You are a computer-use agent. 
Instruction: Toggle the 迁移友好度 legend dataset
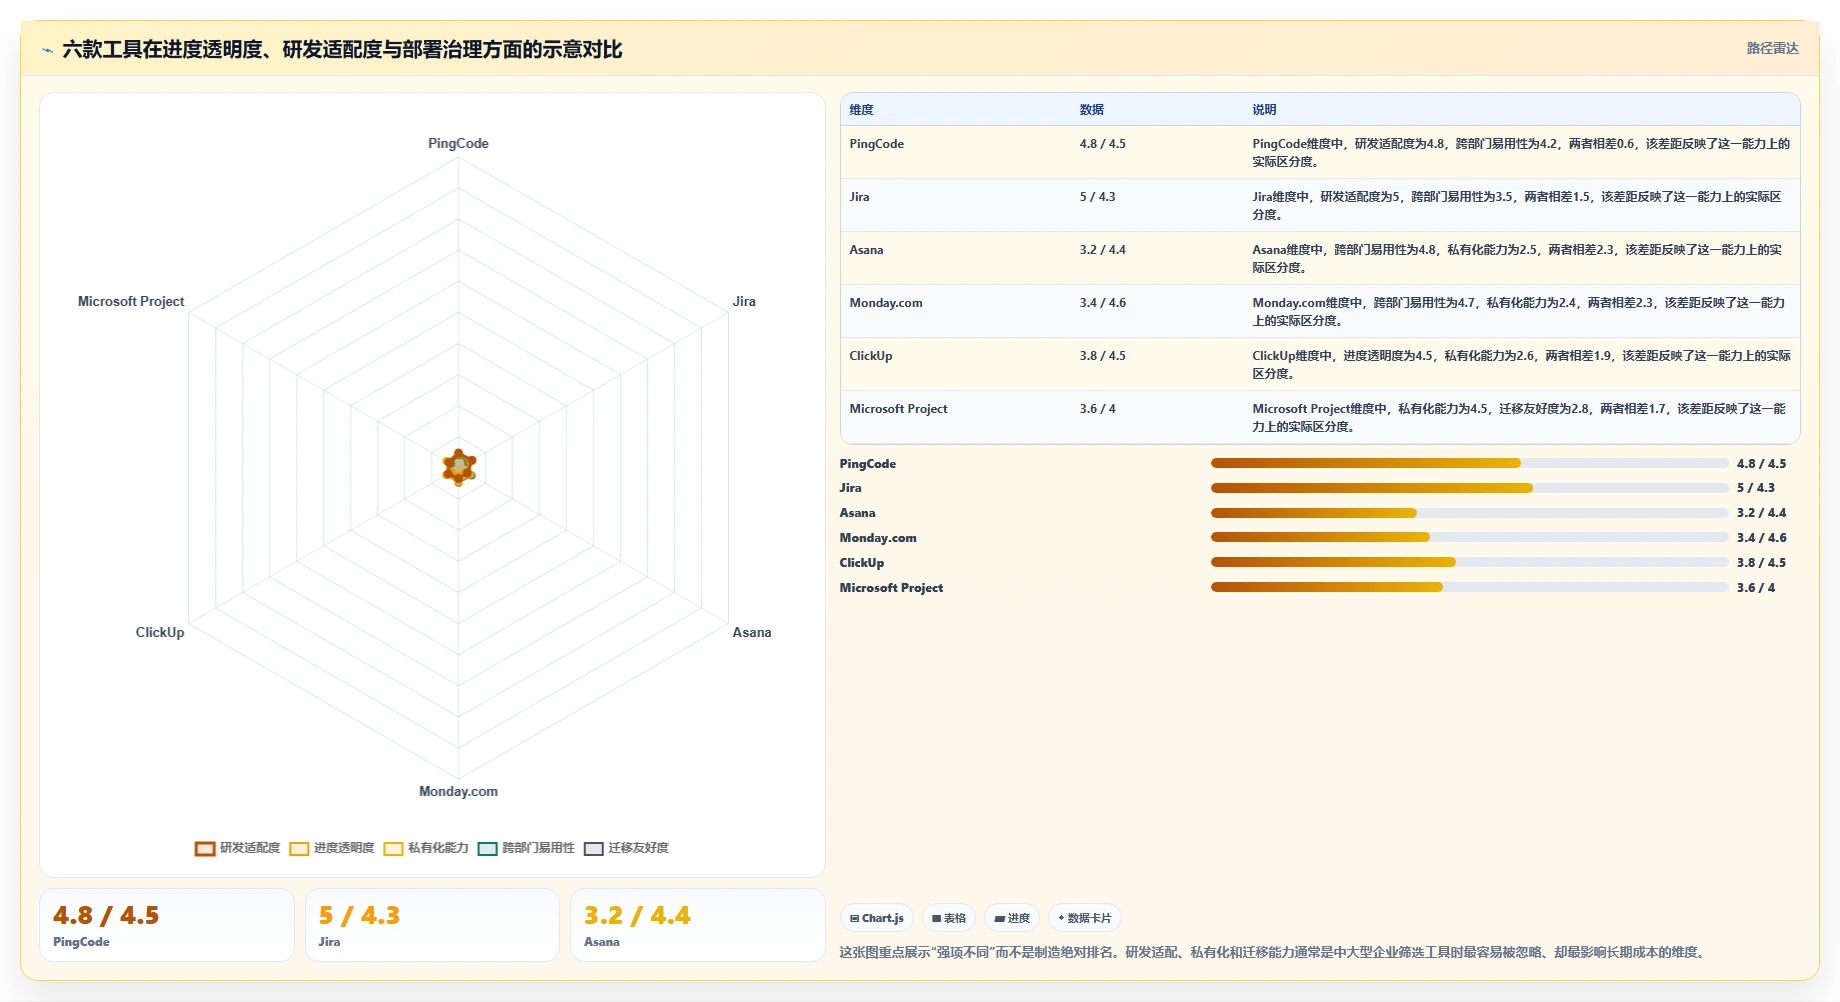tap(627, 848)
